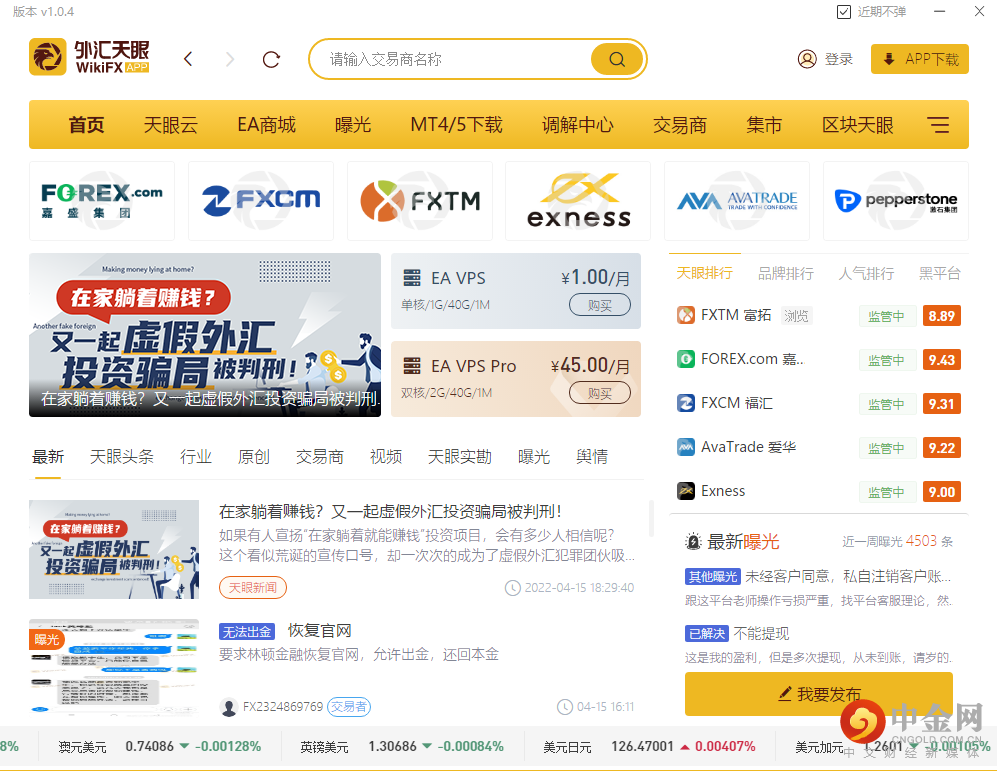Click 购买 to buy EA VPS
997x771 pixels.
600,305
